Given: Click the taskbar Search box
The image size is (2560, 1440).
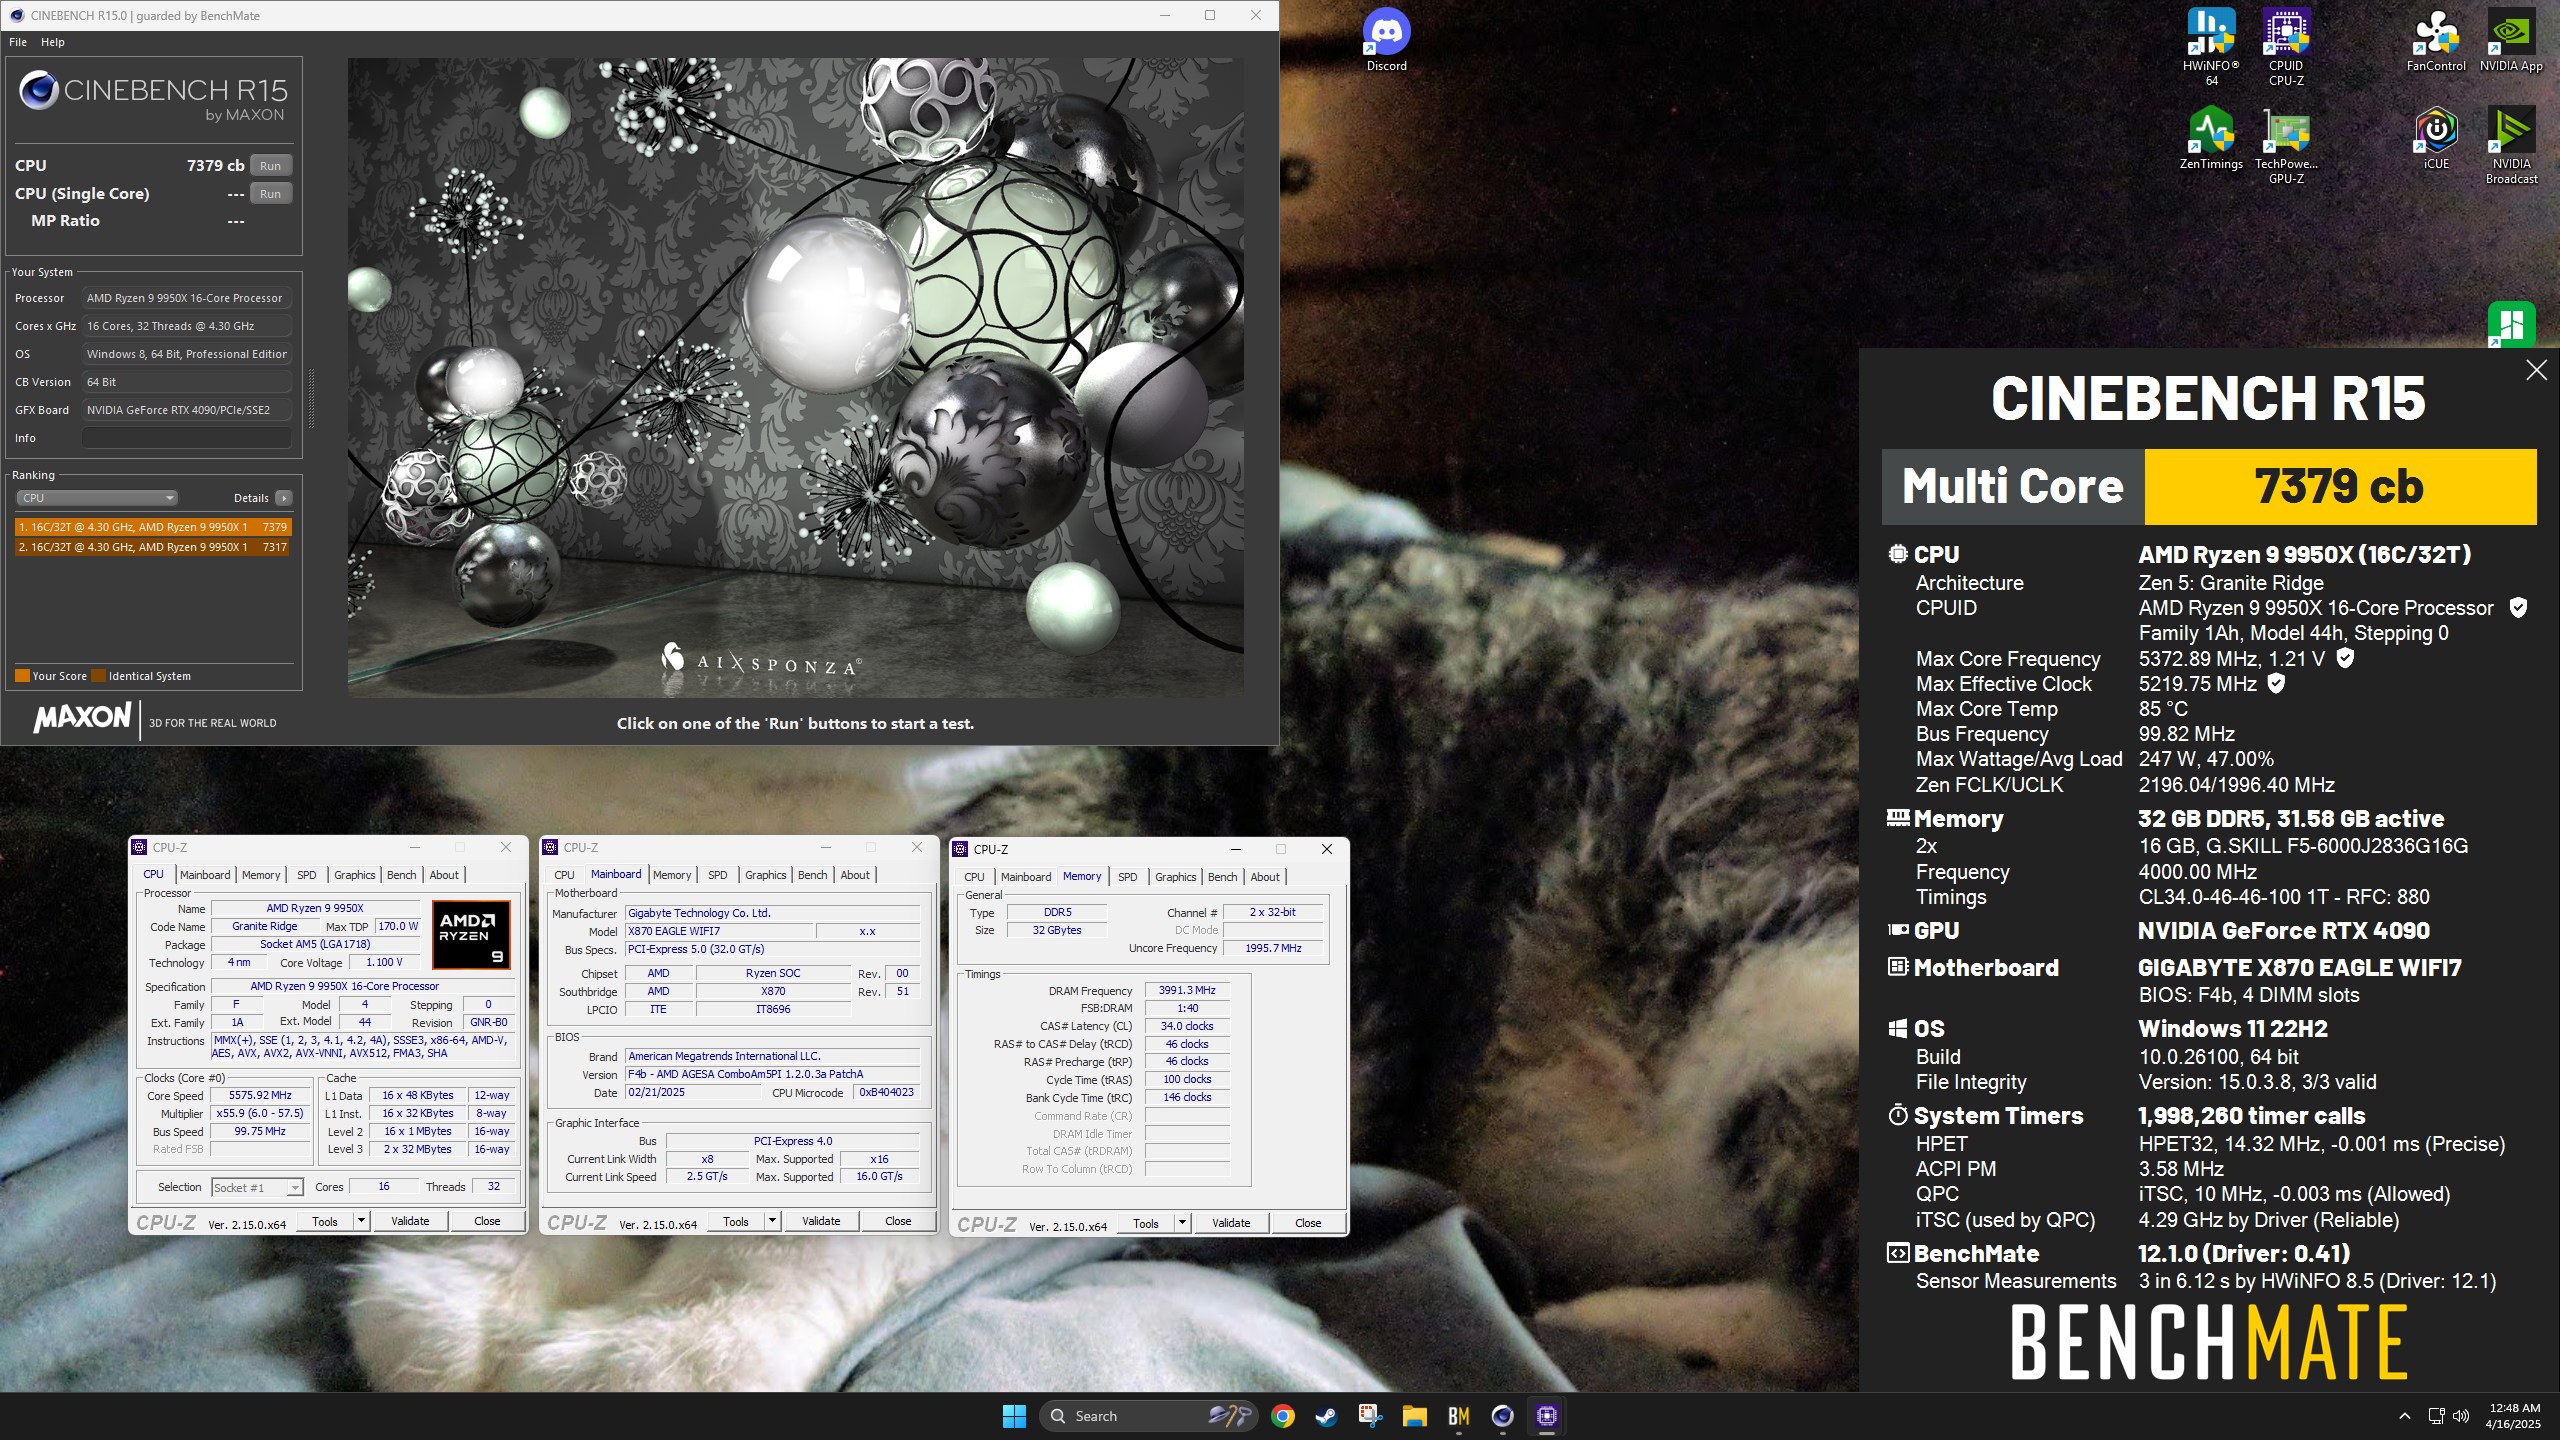Looking at the screenshot, I should pos(1147,1416).
